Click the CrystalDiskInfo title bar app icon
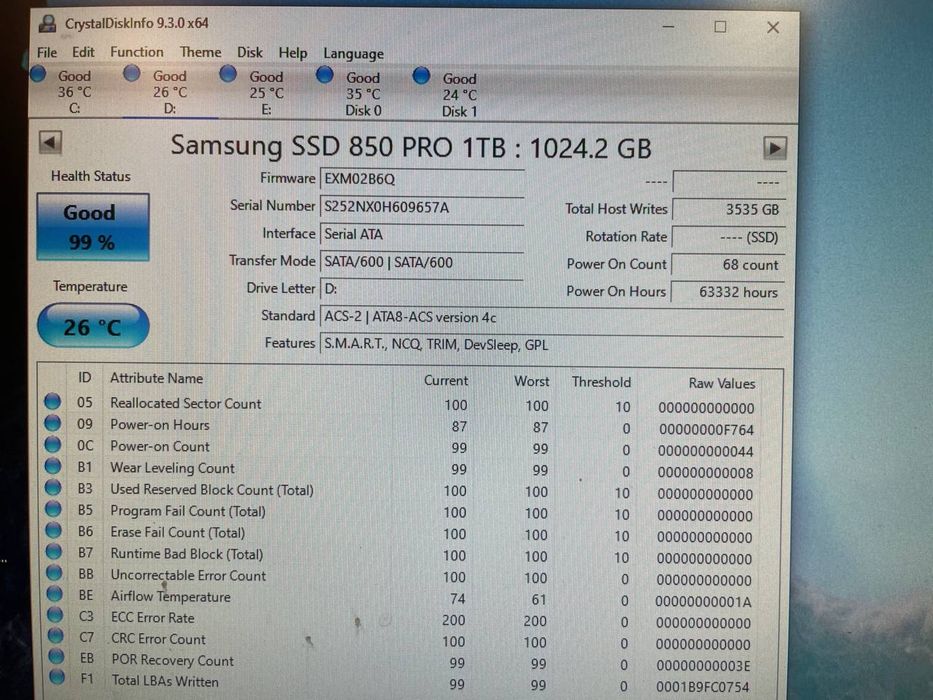 pyautogui.click(x=48, y=24)
